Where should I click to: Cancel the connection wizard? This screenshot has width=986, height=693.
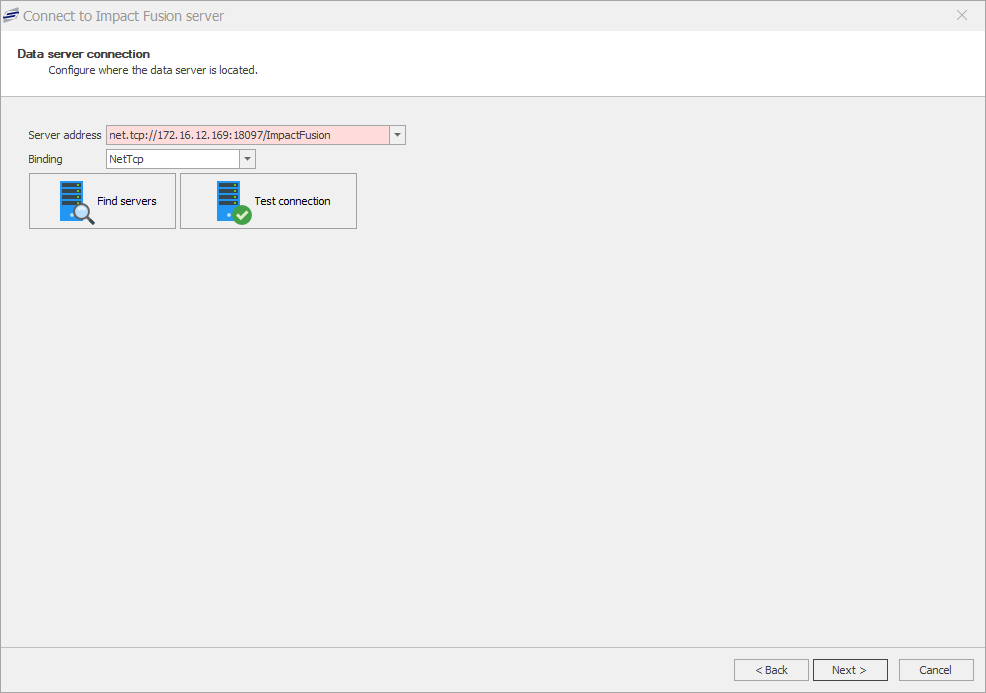tap(936, 670)
